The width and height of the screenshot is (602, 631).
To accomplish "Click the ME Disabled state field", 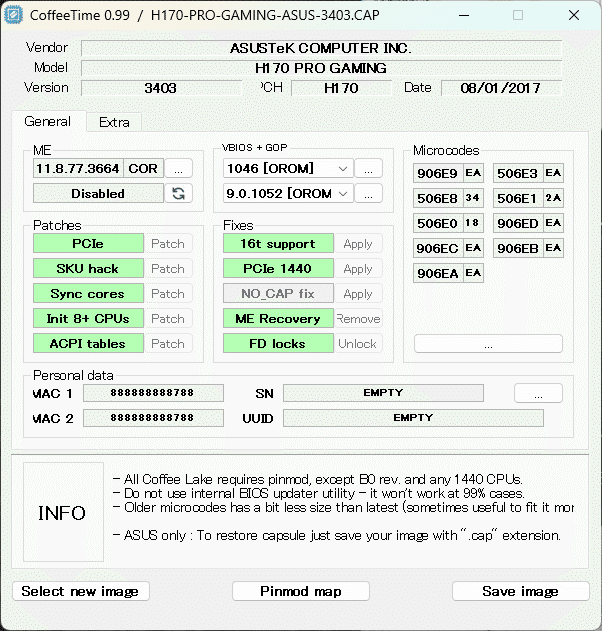I will click(x=98, y=194).
